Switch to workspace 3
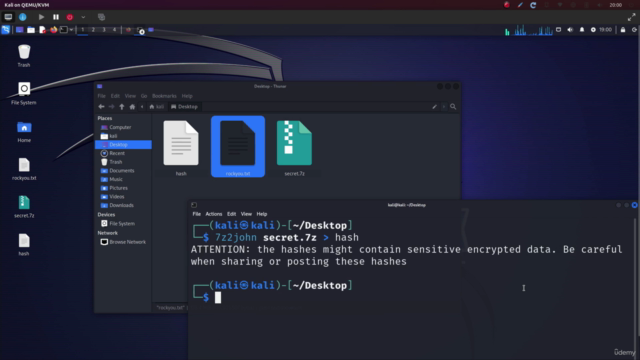The width and height of the screenshot is (640, 360). 104,30
